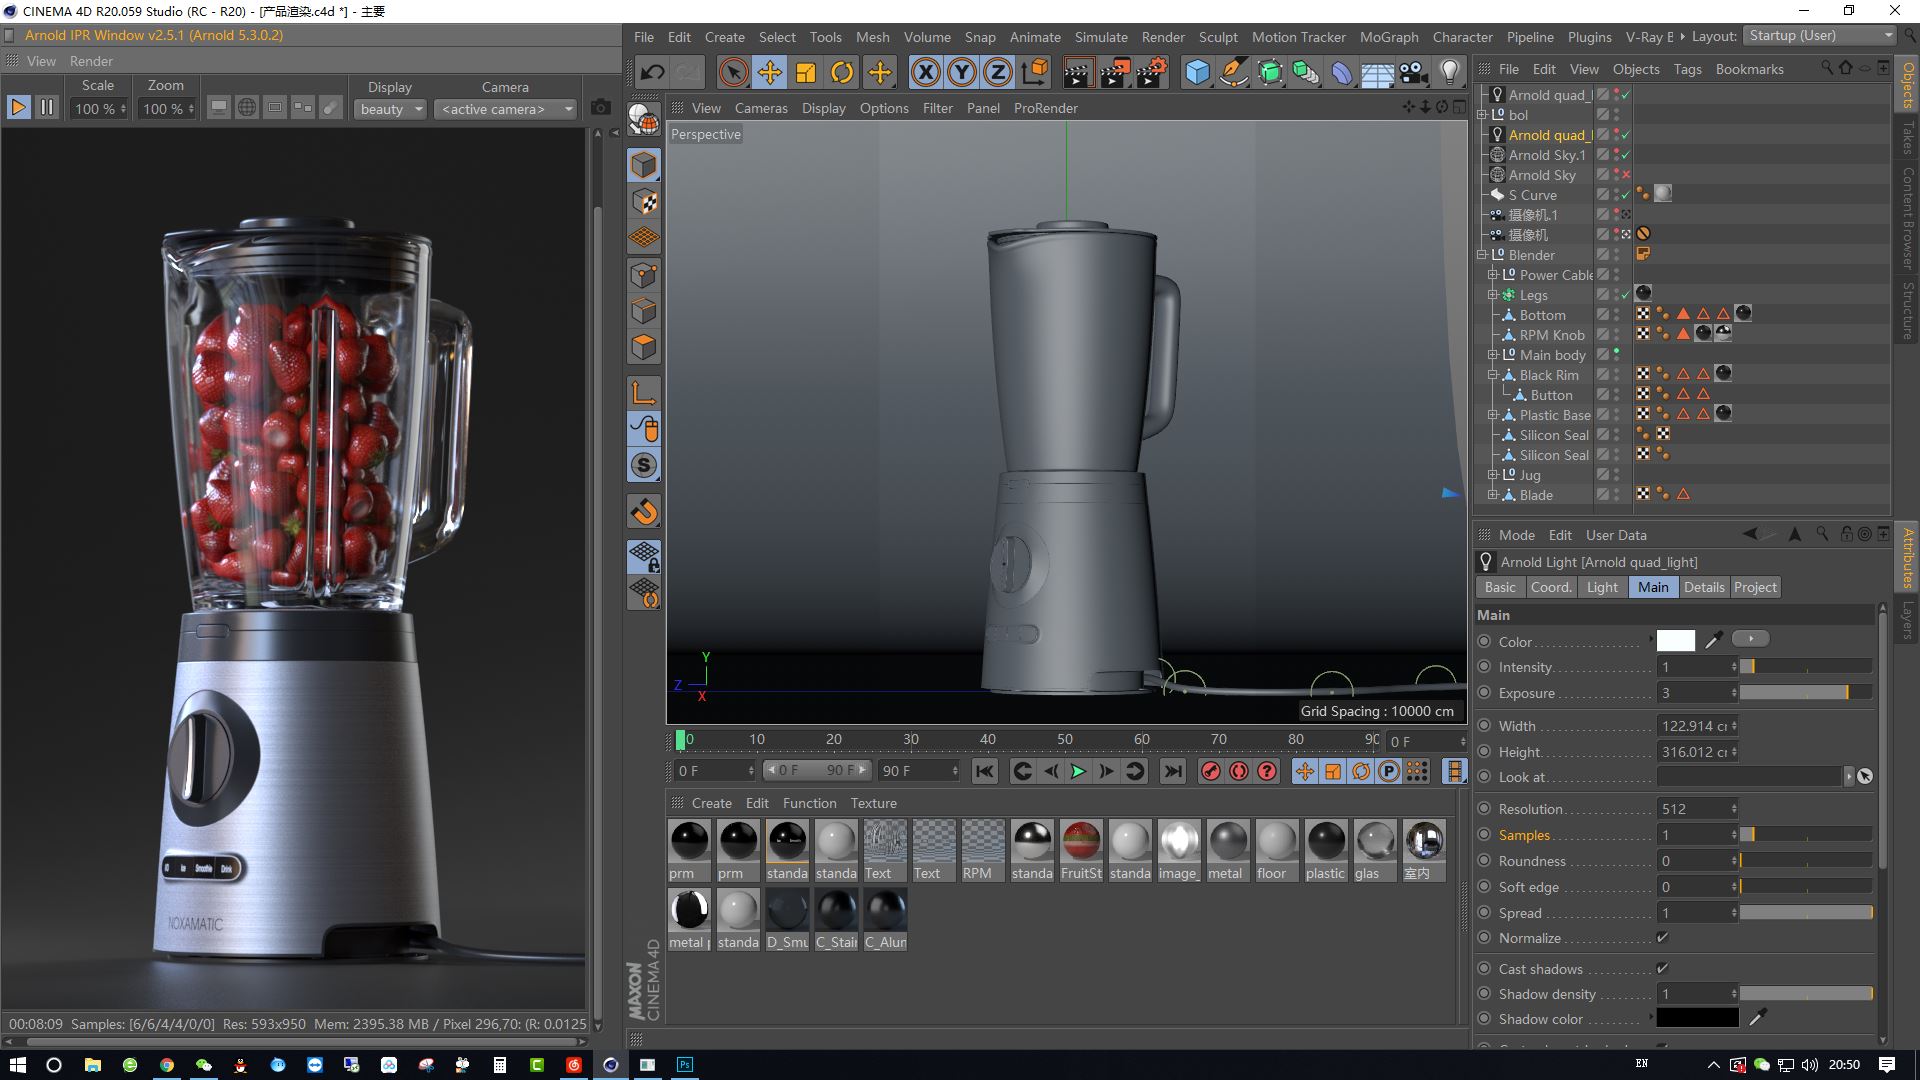Switch to the Light tab in the Attributes panel
The image size is (1920, 1080).
pyautogui.click(x=1601, y=587)
